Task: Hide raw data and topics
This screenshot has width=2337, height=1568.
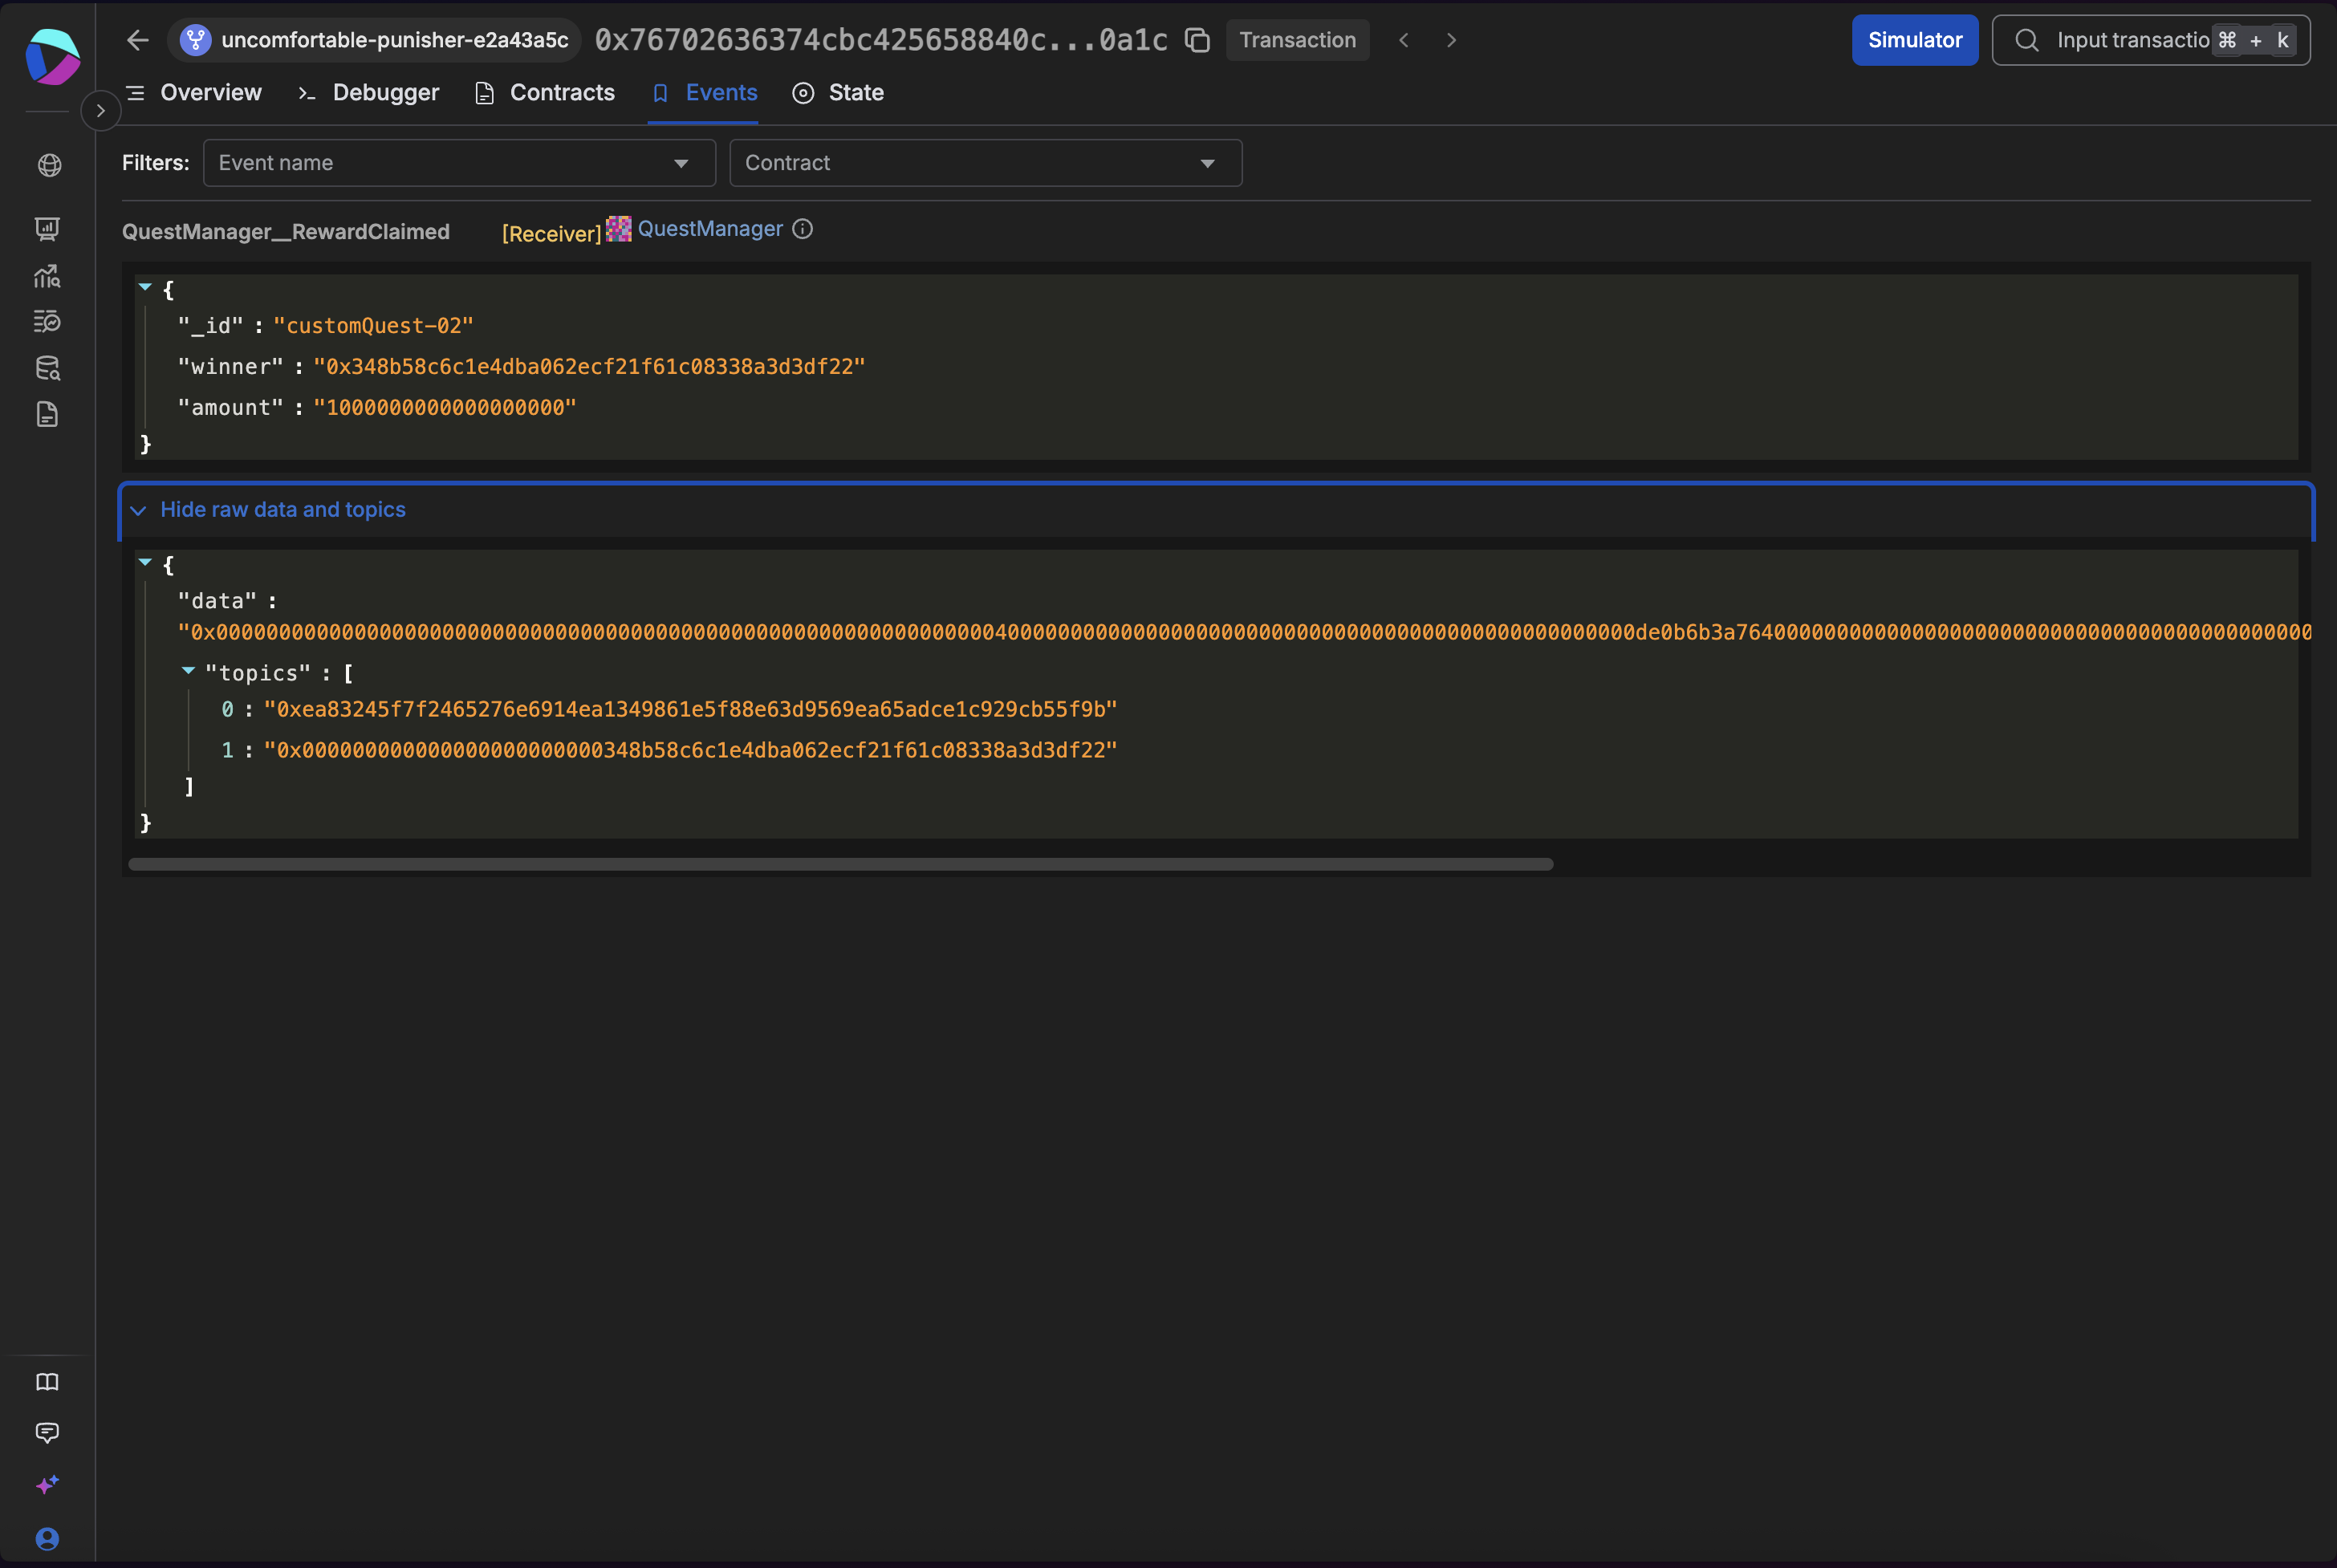Action: [282, 510]
